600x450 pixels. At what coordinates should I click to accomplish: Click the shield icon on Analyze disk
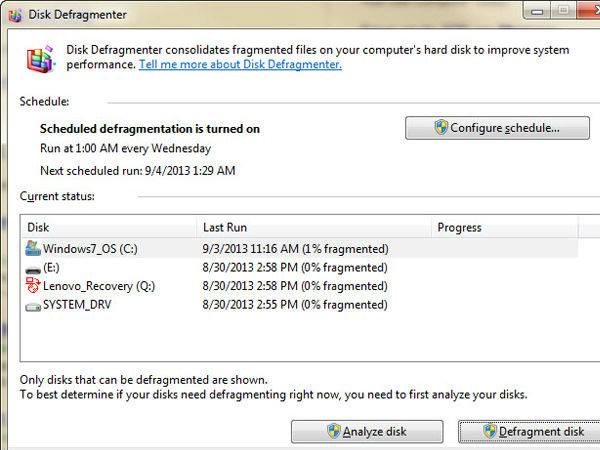335,432
